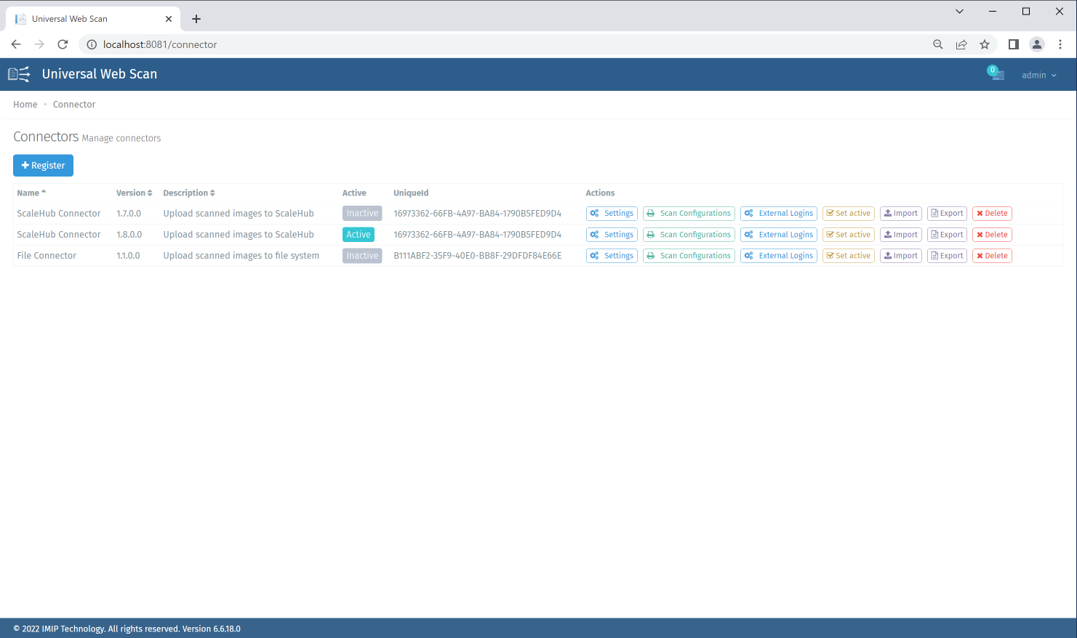Viewport: 1077px width, 638px height.
Task: Click Set active for ScaleHub 1.8.0.0
Action: pos(848,235)
